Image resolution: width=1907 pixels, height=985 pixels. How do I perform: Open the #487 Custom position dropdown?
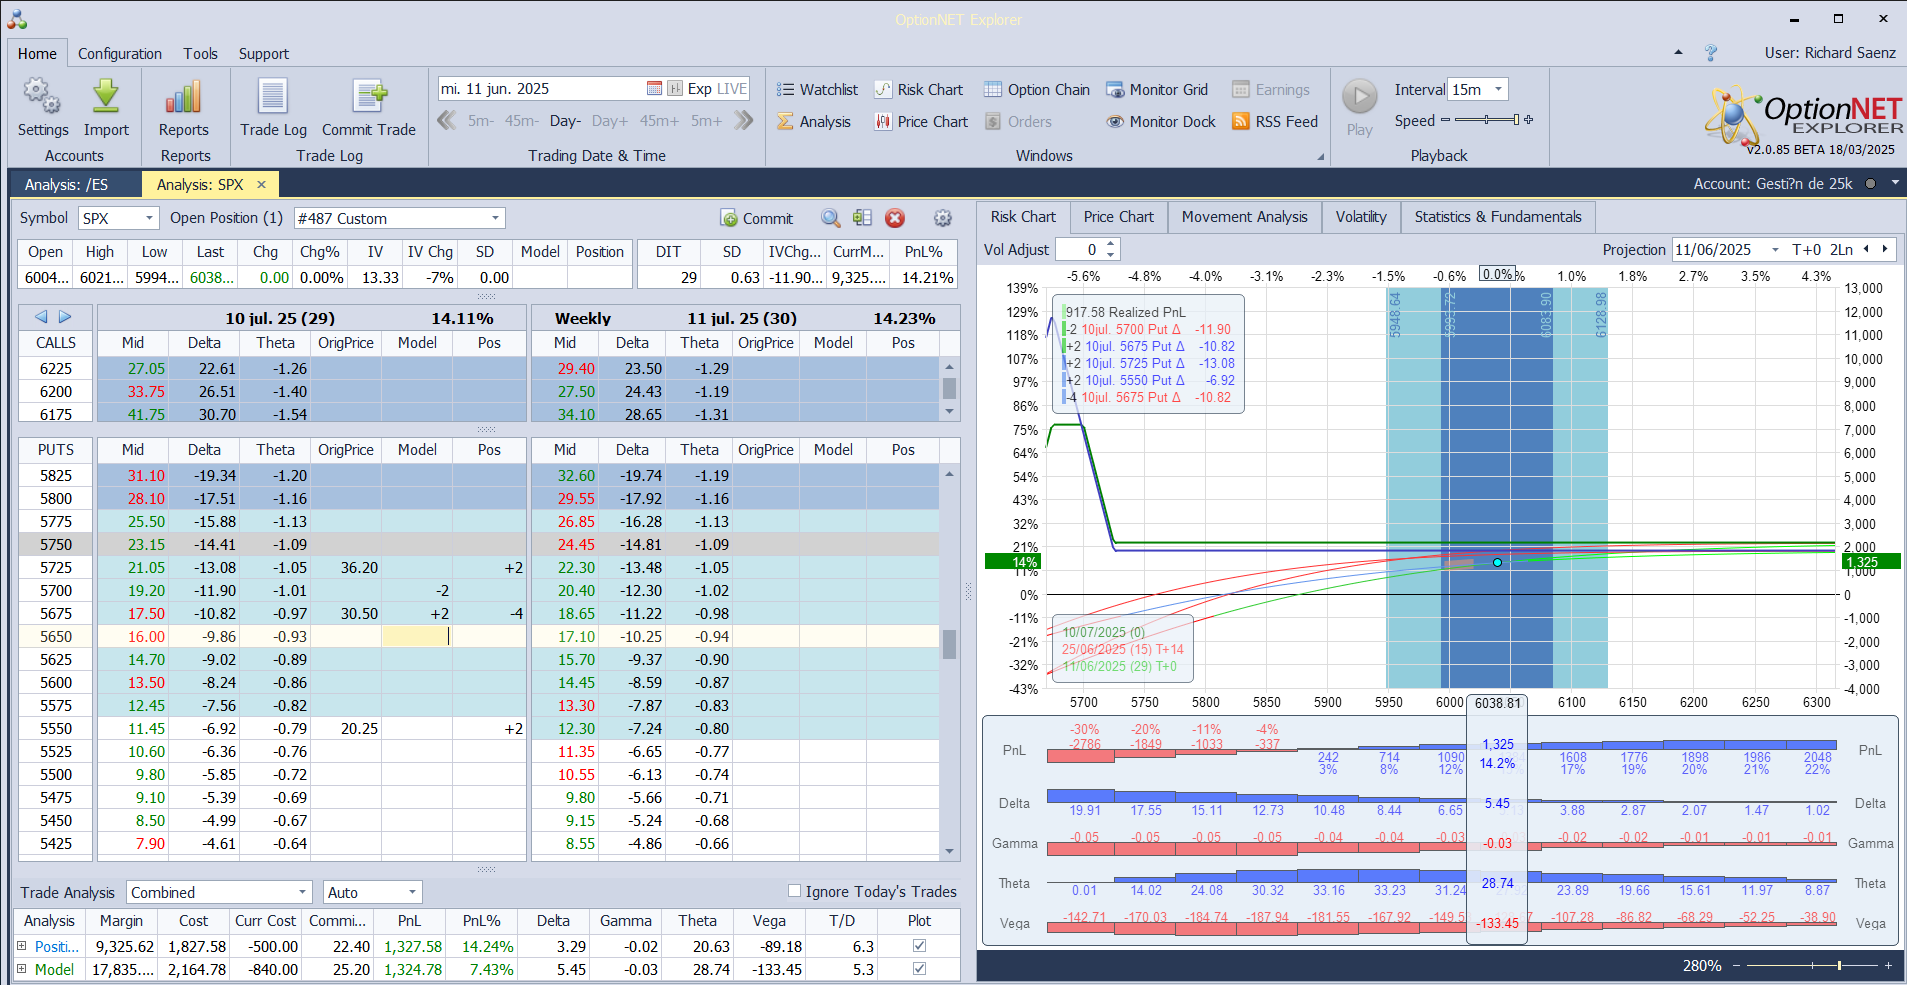pos(496,218)
